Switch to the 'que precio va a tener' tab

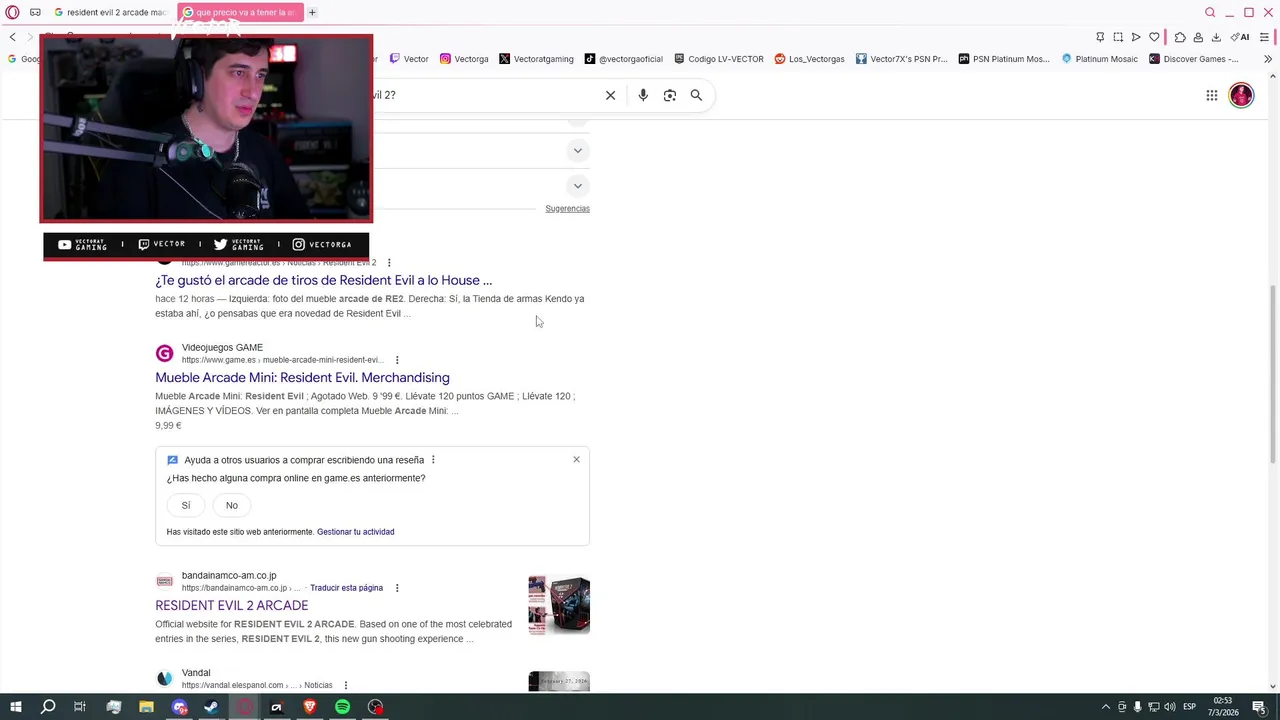[238, 12]
